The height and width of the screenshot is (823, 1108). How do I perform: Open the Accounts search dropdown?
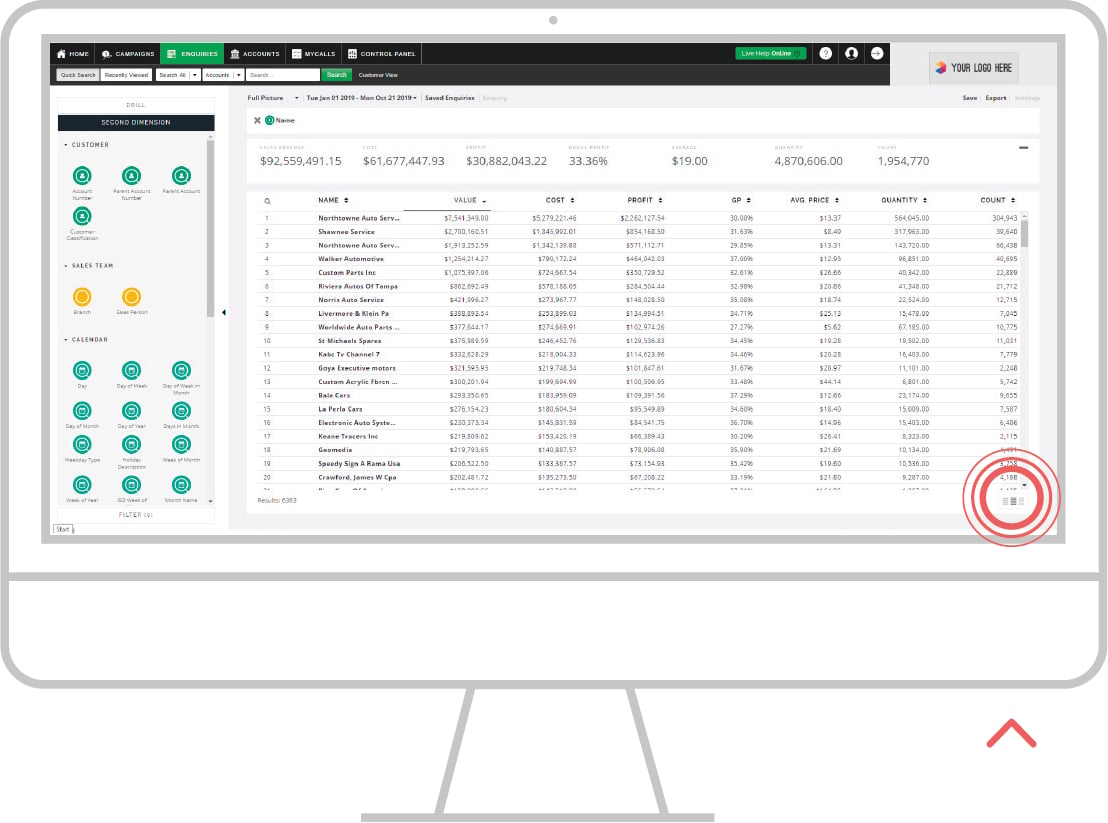[223, 75]
